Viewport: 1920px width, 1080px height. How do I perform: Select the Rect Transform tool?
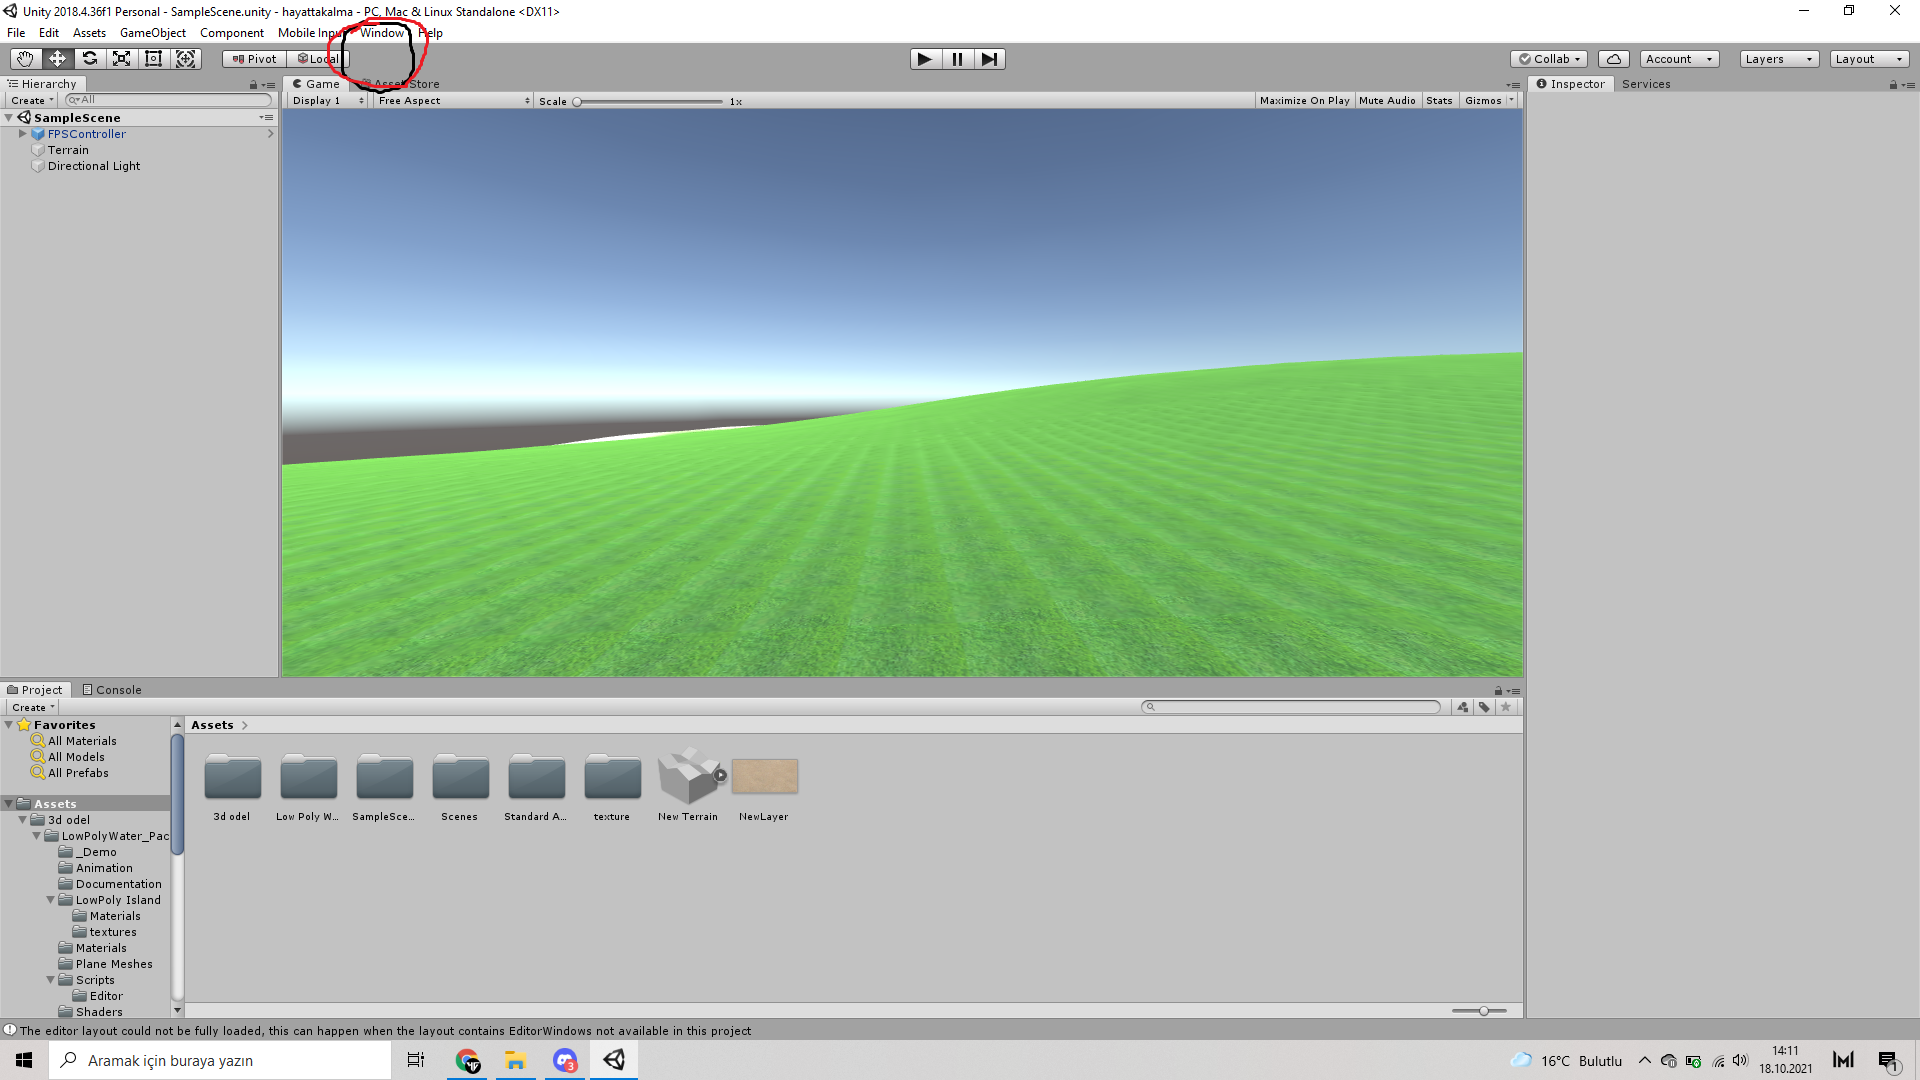pos(153,59)
